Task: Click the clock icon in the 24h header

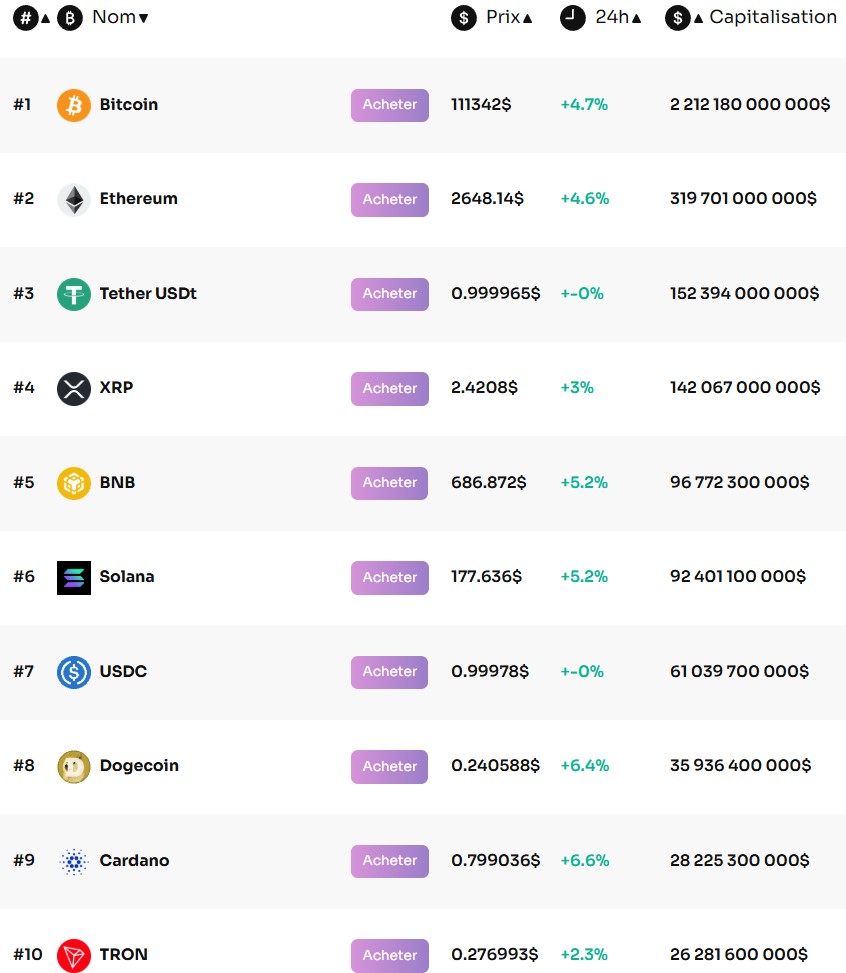Action: point(570,17)
